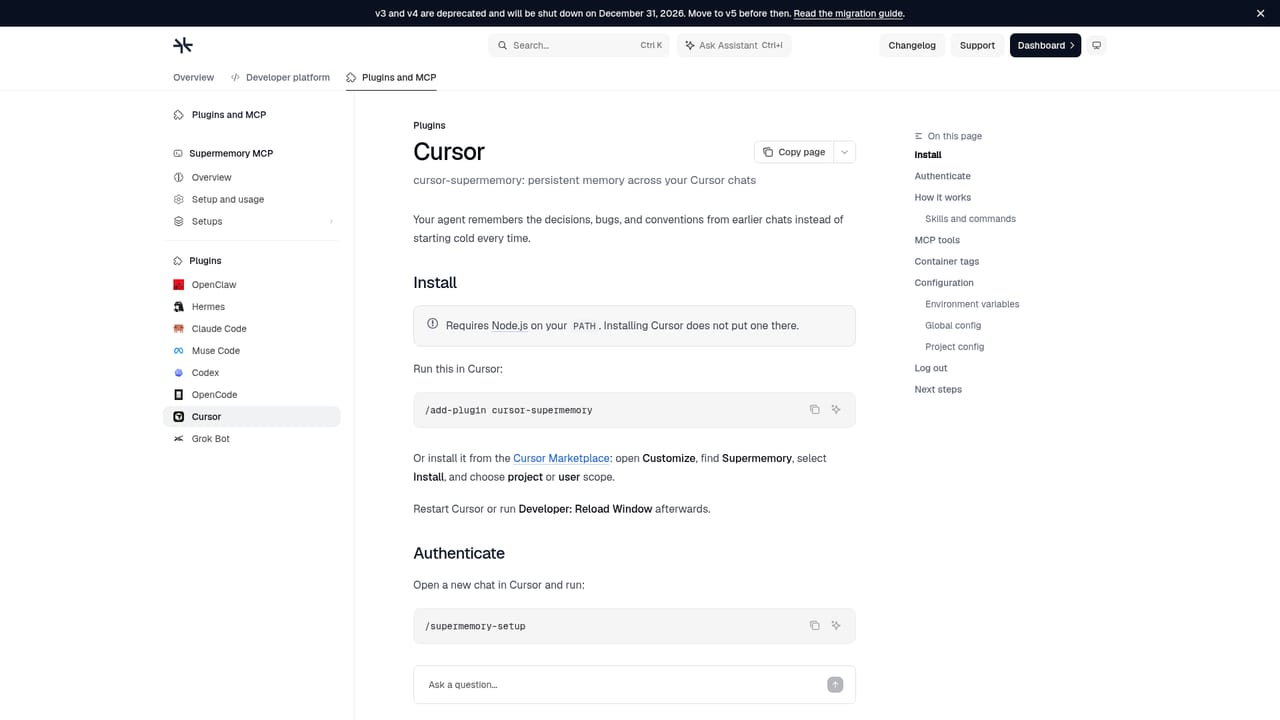Click the sparkle icon beside /add-plugin command
Screen dimensions: 1280x720
click(836, 410)
